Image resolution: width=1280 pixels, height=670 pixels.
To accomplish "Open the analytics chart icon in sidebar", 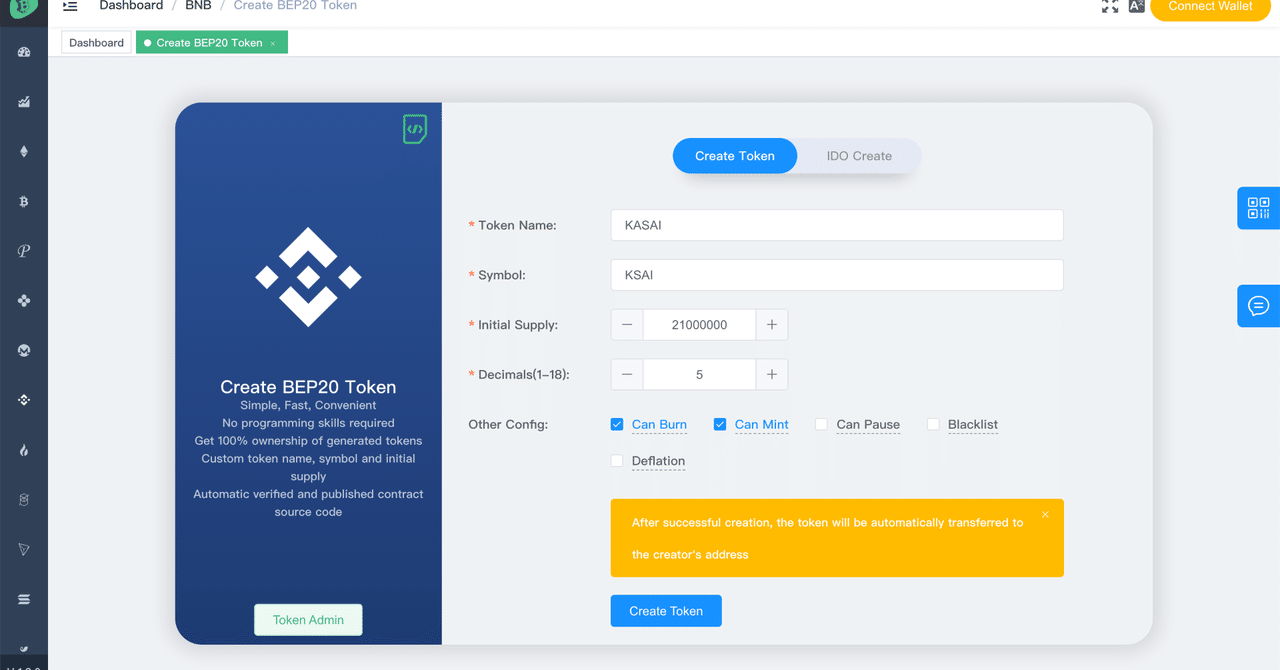I will (24, 101).
